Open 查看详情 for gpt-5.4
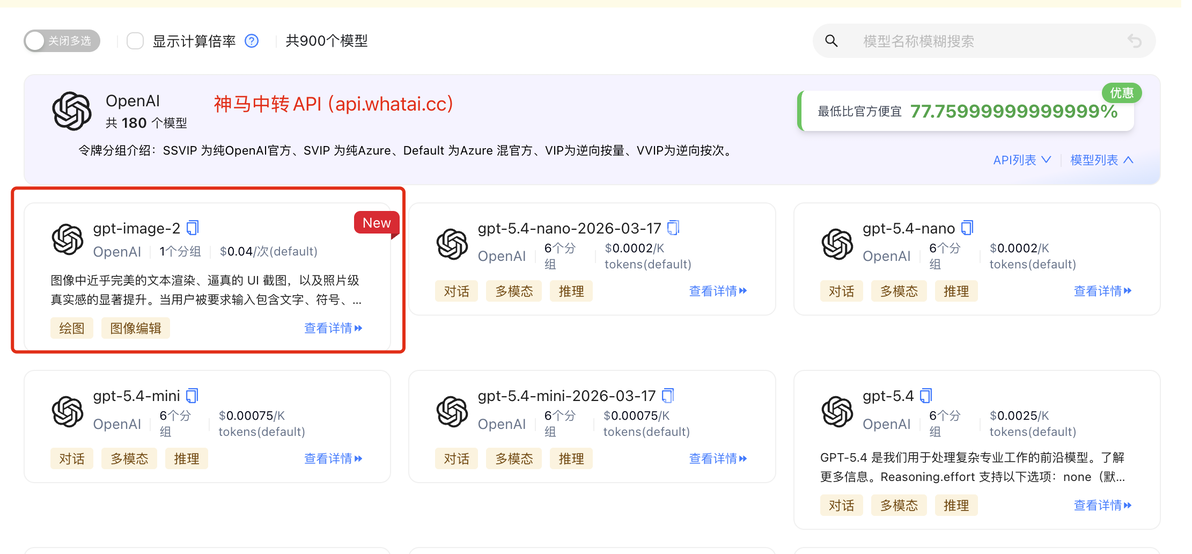Viewport: 1192px width, 554px height. tap(1103, 505)
